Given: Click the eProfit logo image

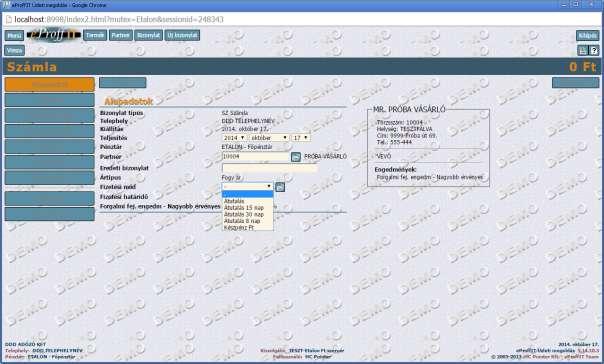Looking at the screenshot, I should 54,35.
